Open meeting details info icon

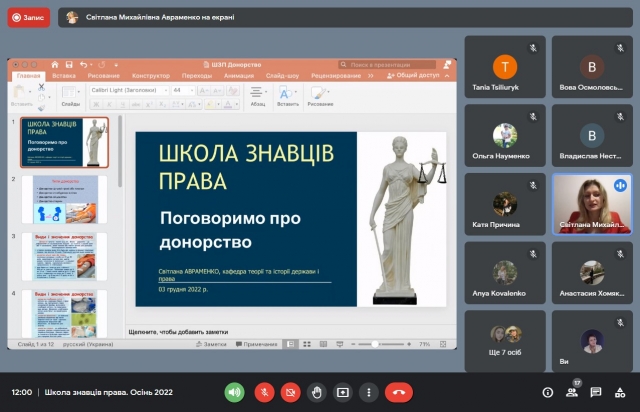point(547,392)
